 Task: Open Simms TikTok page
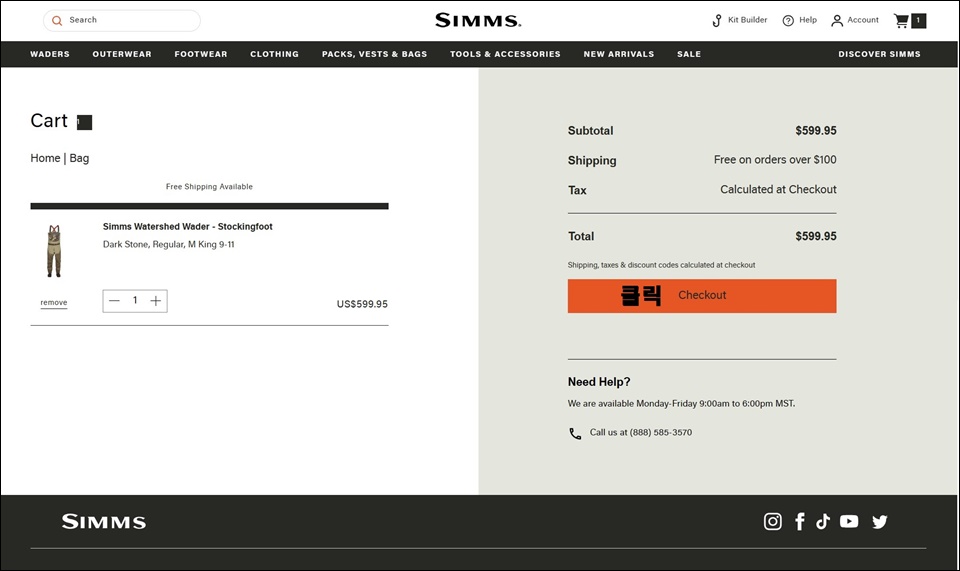tap(823, 521)
